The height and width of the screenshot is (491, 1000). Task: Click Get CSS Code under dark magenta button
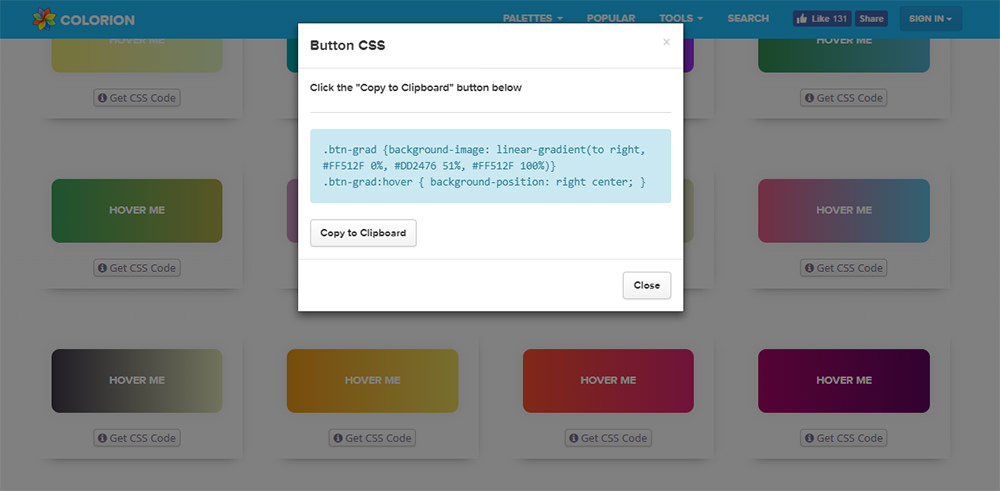[844, 438]
